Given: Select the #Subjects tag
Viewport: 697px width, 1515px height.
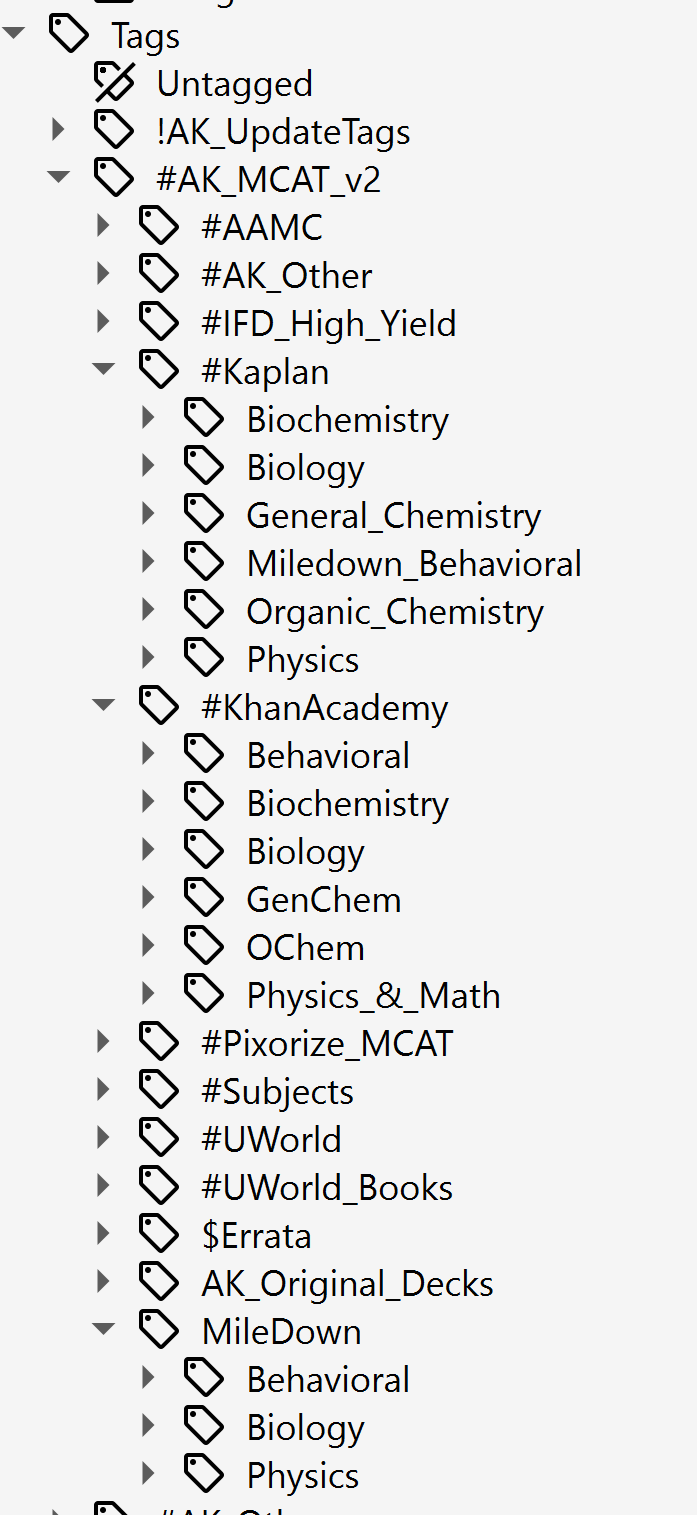Looking at the screenshot, I should [x=277, y=1092].
